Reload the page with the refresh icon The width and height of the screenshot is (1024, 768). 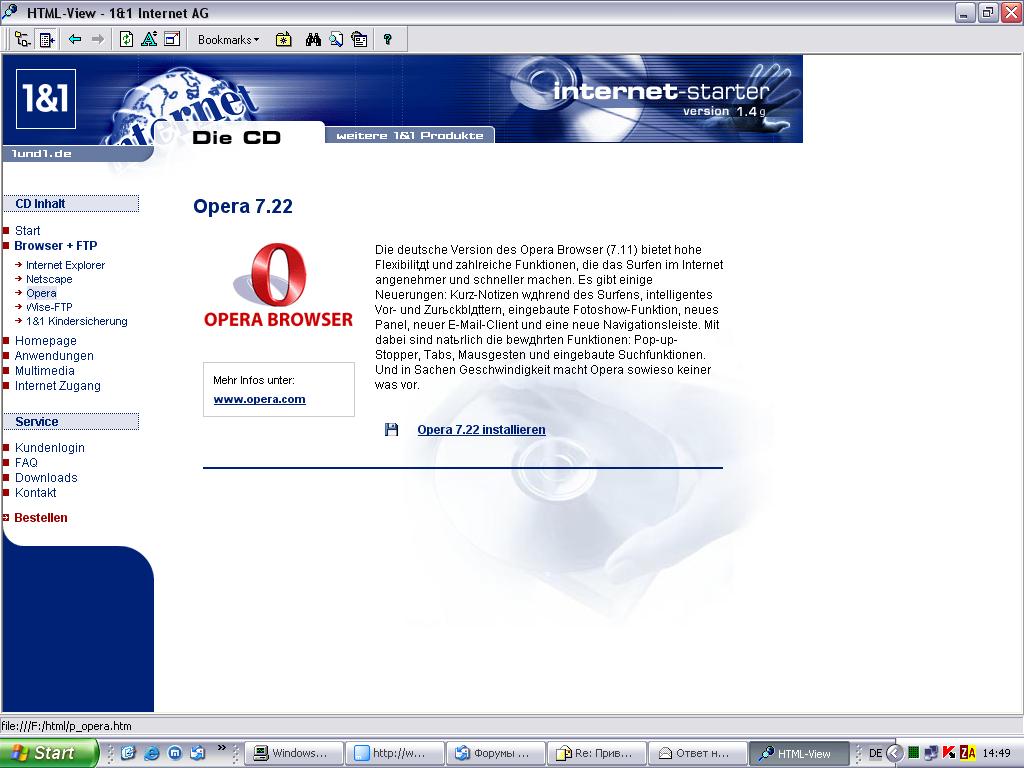tap(127, 40)
